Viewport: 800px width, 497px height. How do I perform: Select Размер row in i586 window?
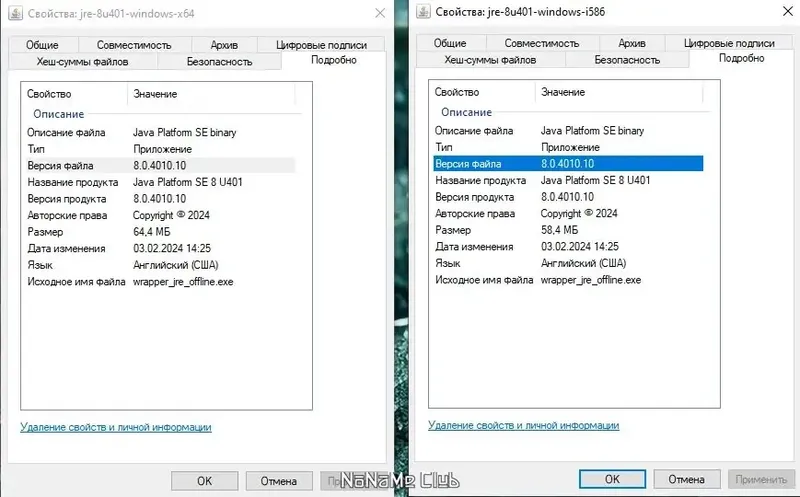pyautogui.click(x=568, y=230)
